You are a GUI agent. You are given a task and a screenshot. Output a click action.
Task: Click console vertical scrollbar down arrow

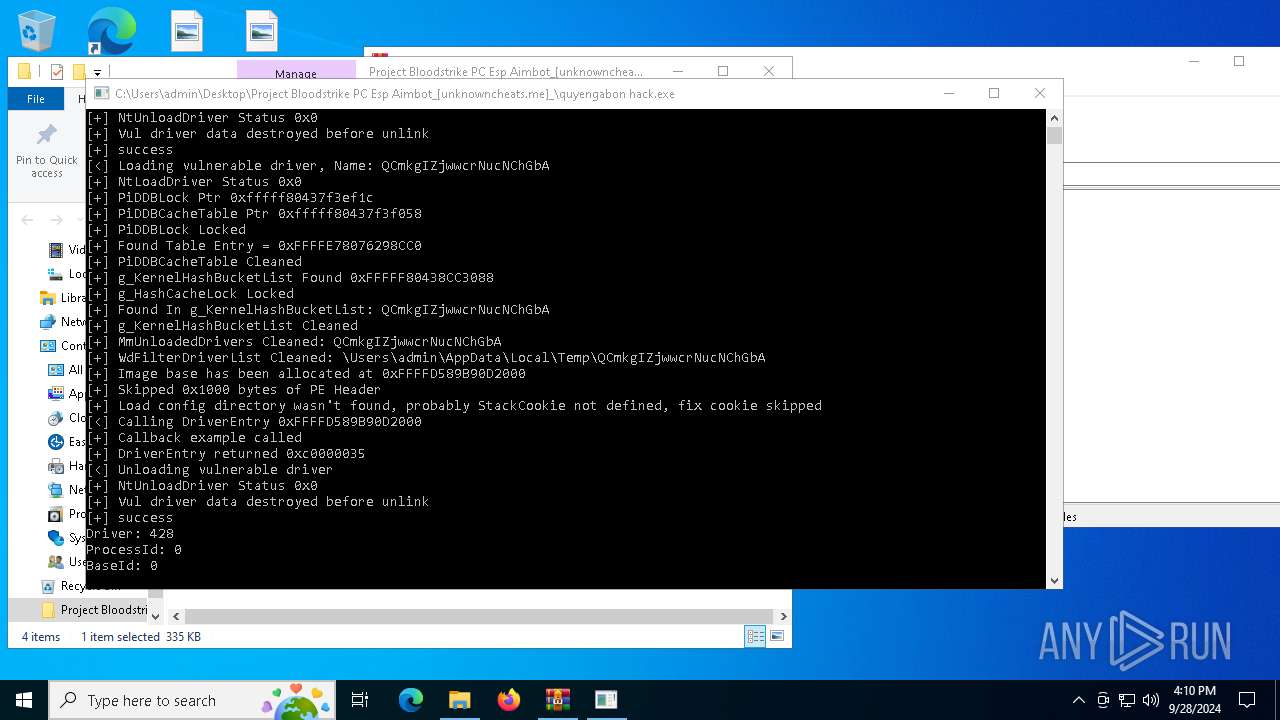(1054, 581)
